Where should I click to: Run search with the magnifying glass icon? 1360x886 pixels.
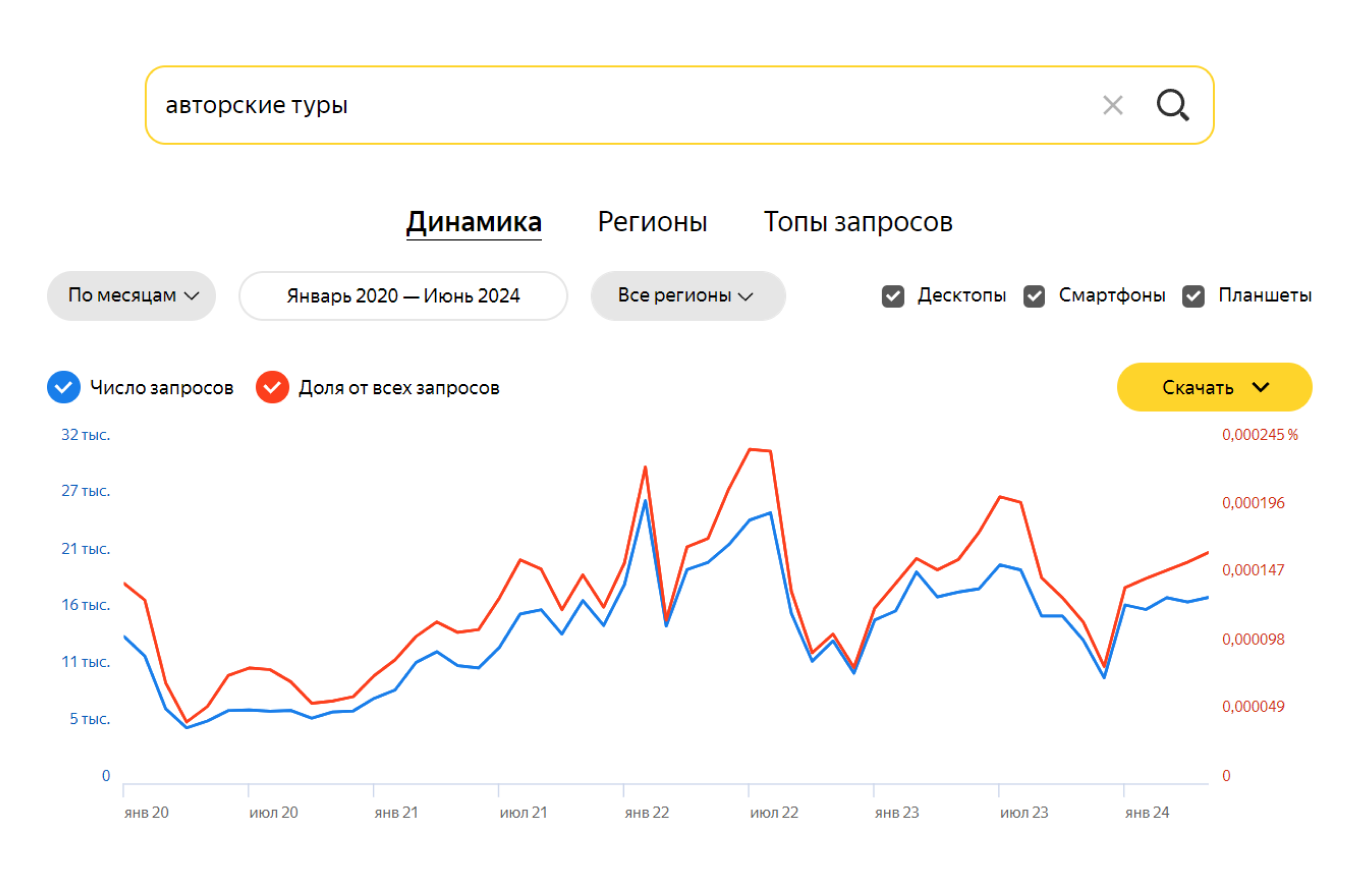coord(1172,105)
